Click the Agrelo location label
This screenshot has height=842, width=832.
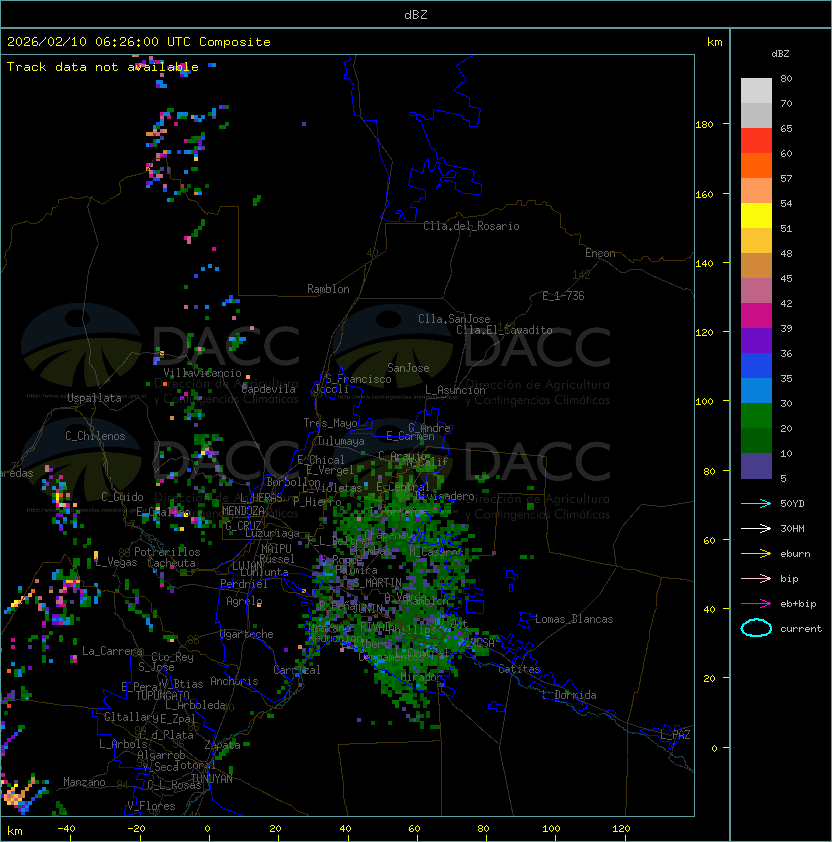coord(244,601)
